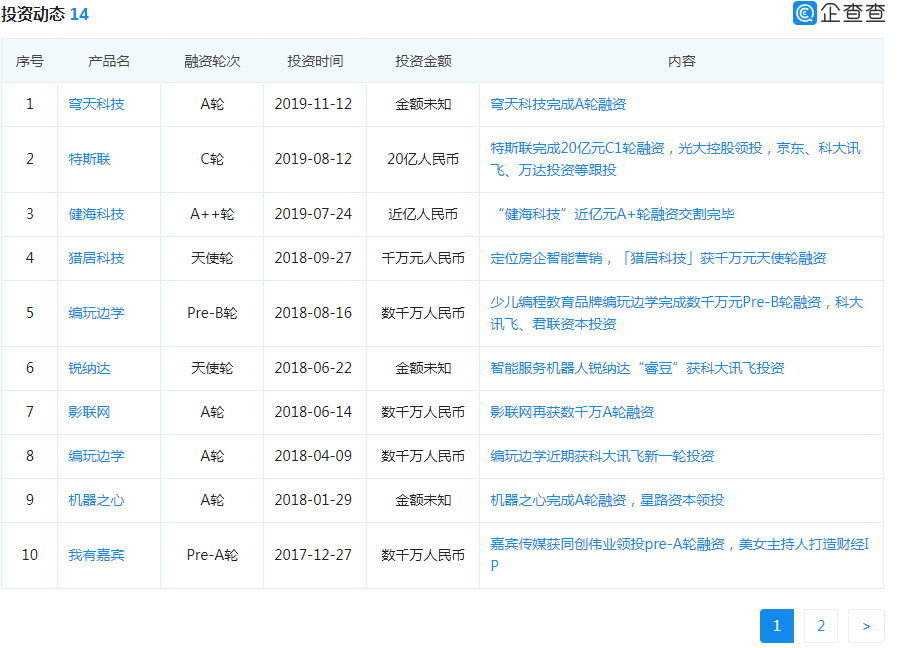Select 数千万人民币 cell in the 我有嘉宾 row
Image resolution: width=897 pixels, height=648 pixels.
[x=423, y=555]
